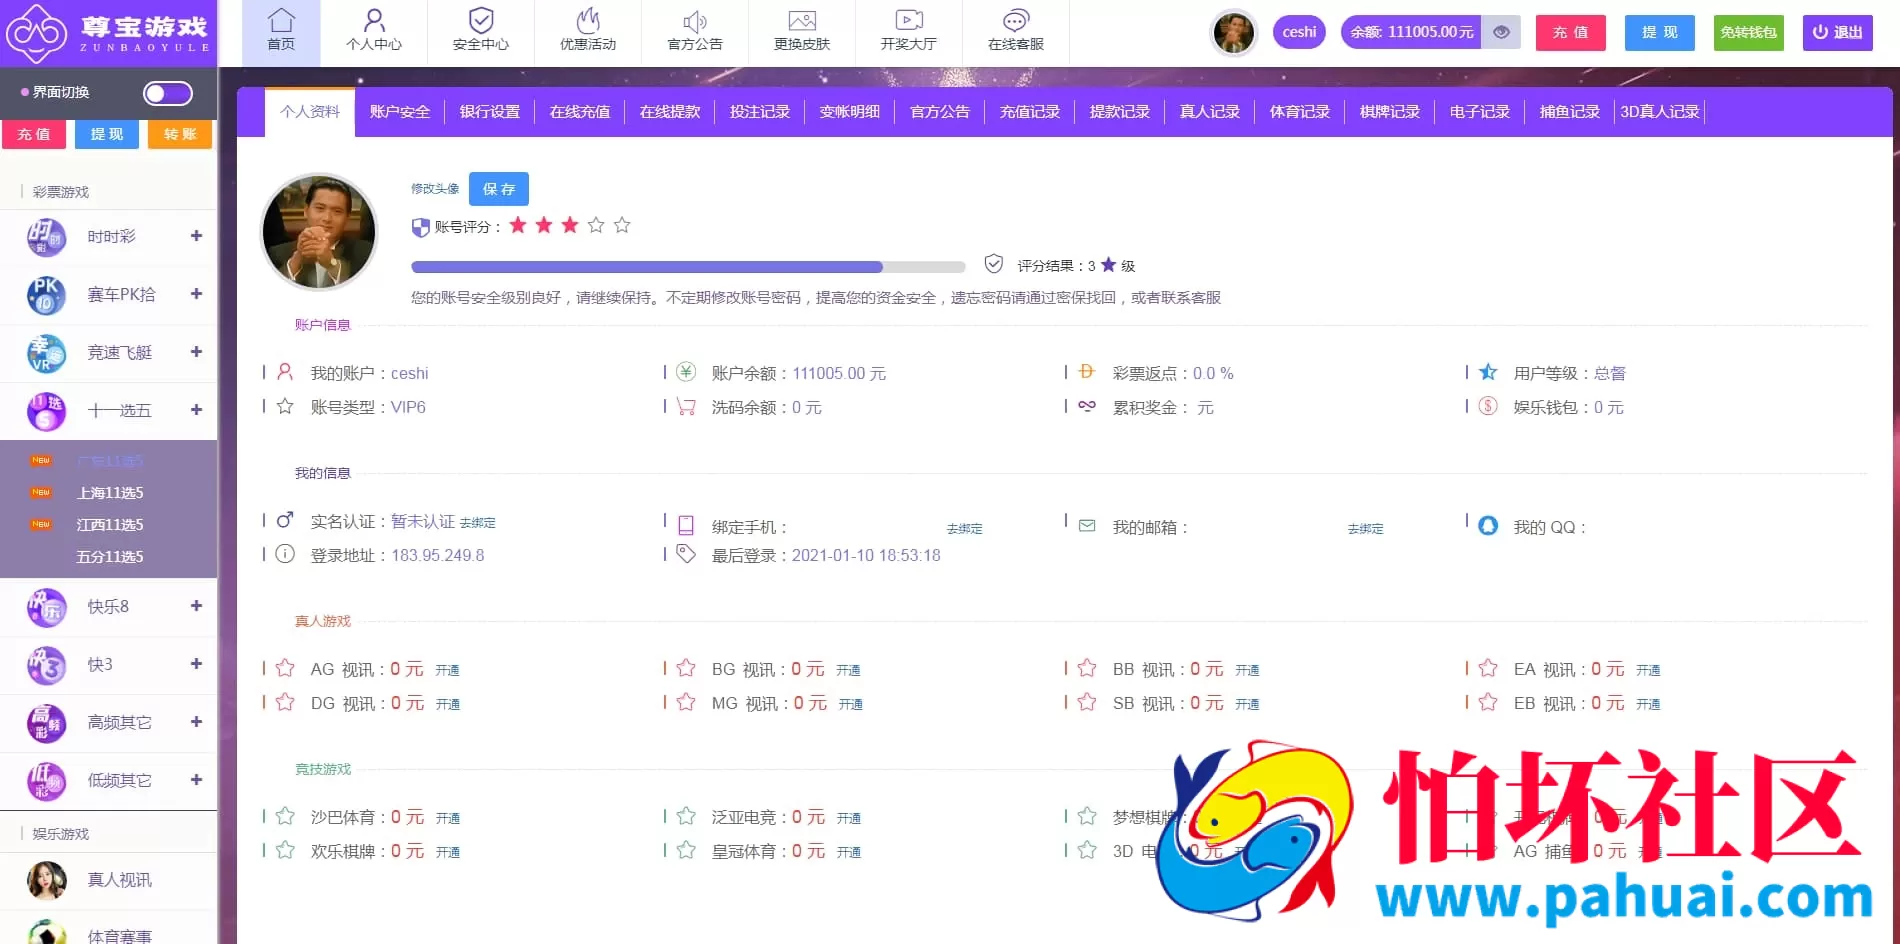This screenshot has width=1900, height=944.
Task: Click the account rating progress bar
Action: (688, 266)
